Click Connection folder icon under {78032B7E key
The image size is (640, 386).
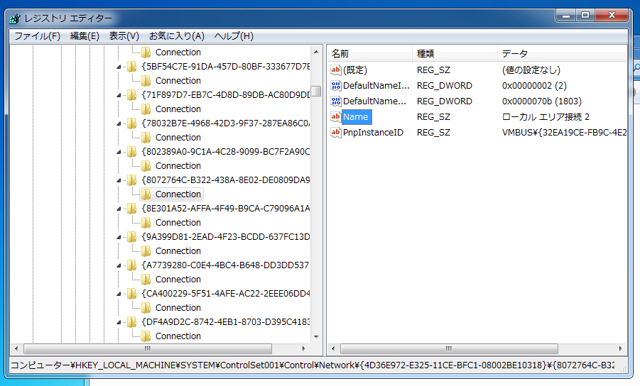tap(146, 137)
